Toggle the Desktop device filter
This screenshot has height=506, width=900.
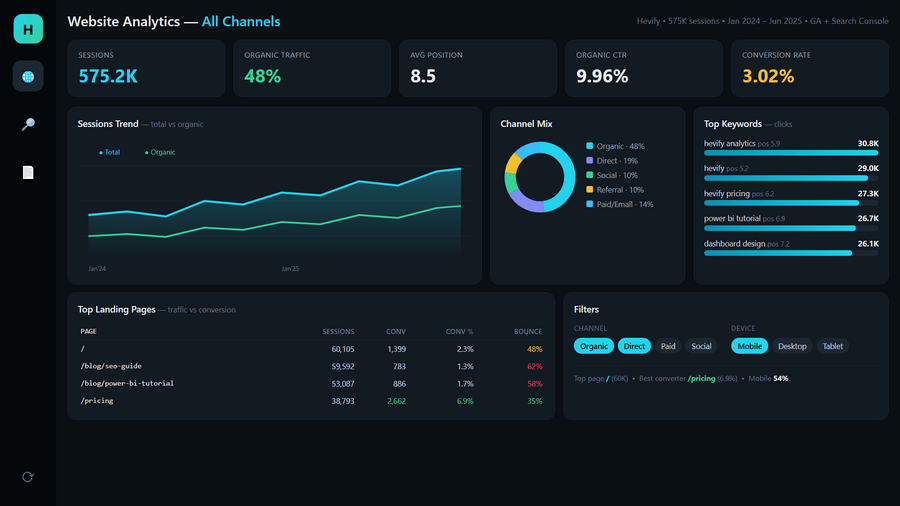click(792, 346)
